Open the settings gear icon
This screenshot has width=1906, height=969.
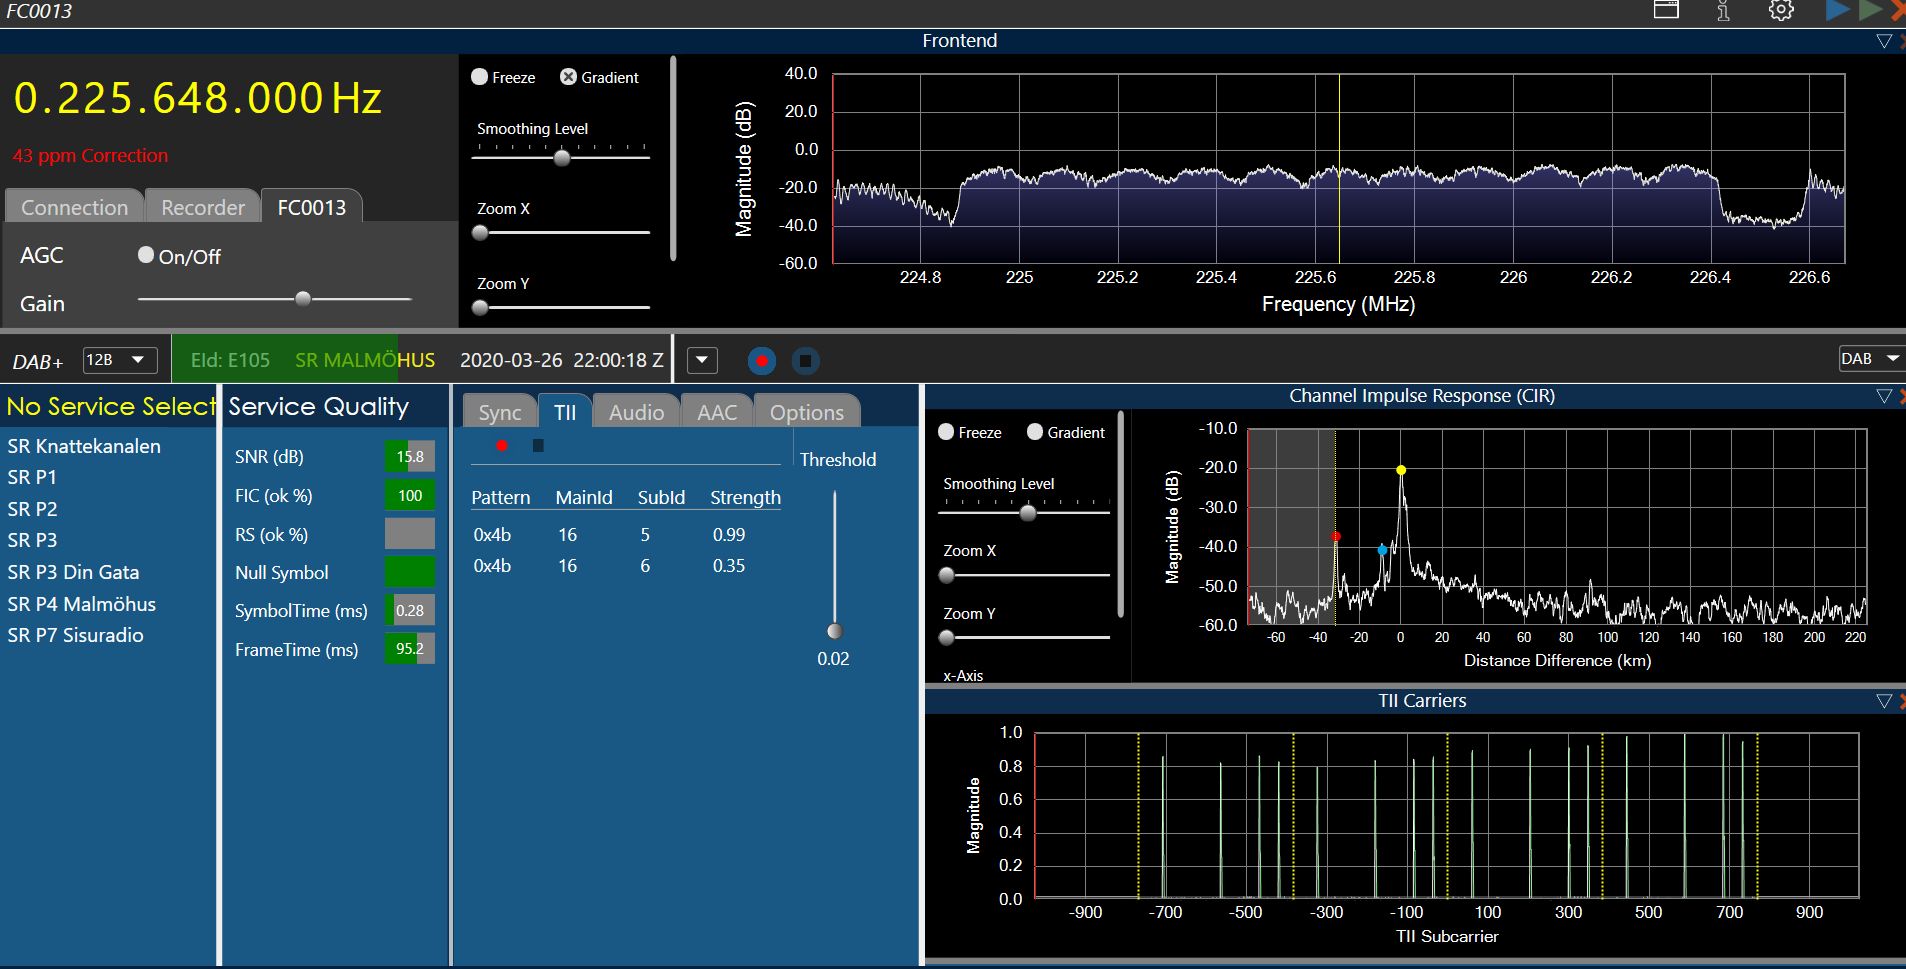(x=1781, y=11)
